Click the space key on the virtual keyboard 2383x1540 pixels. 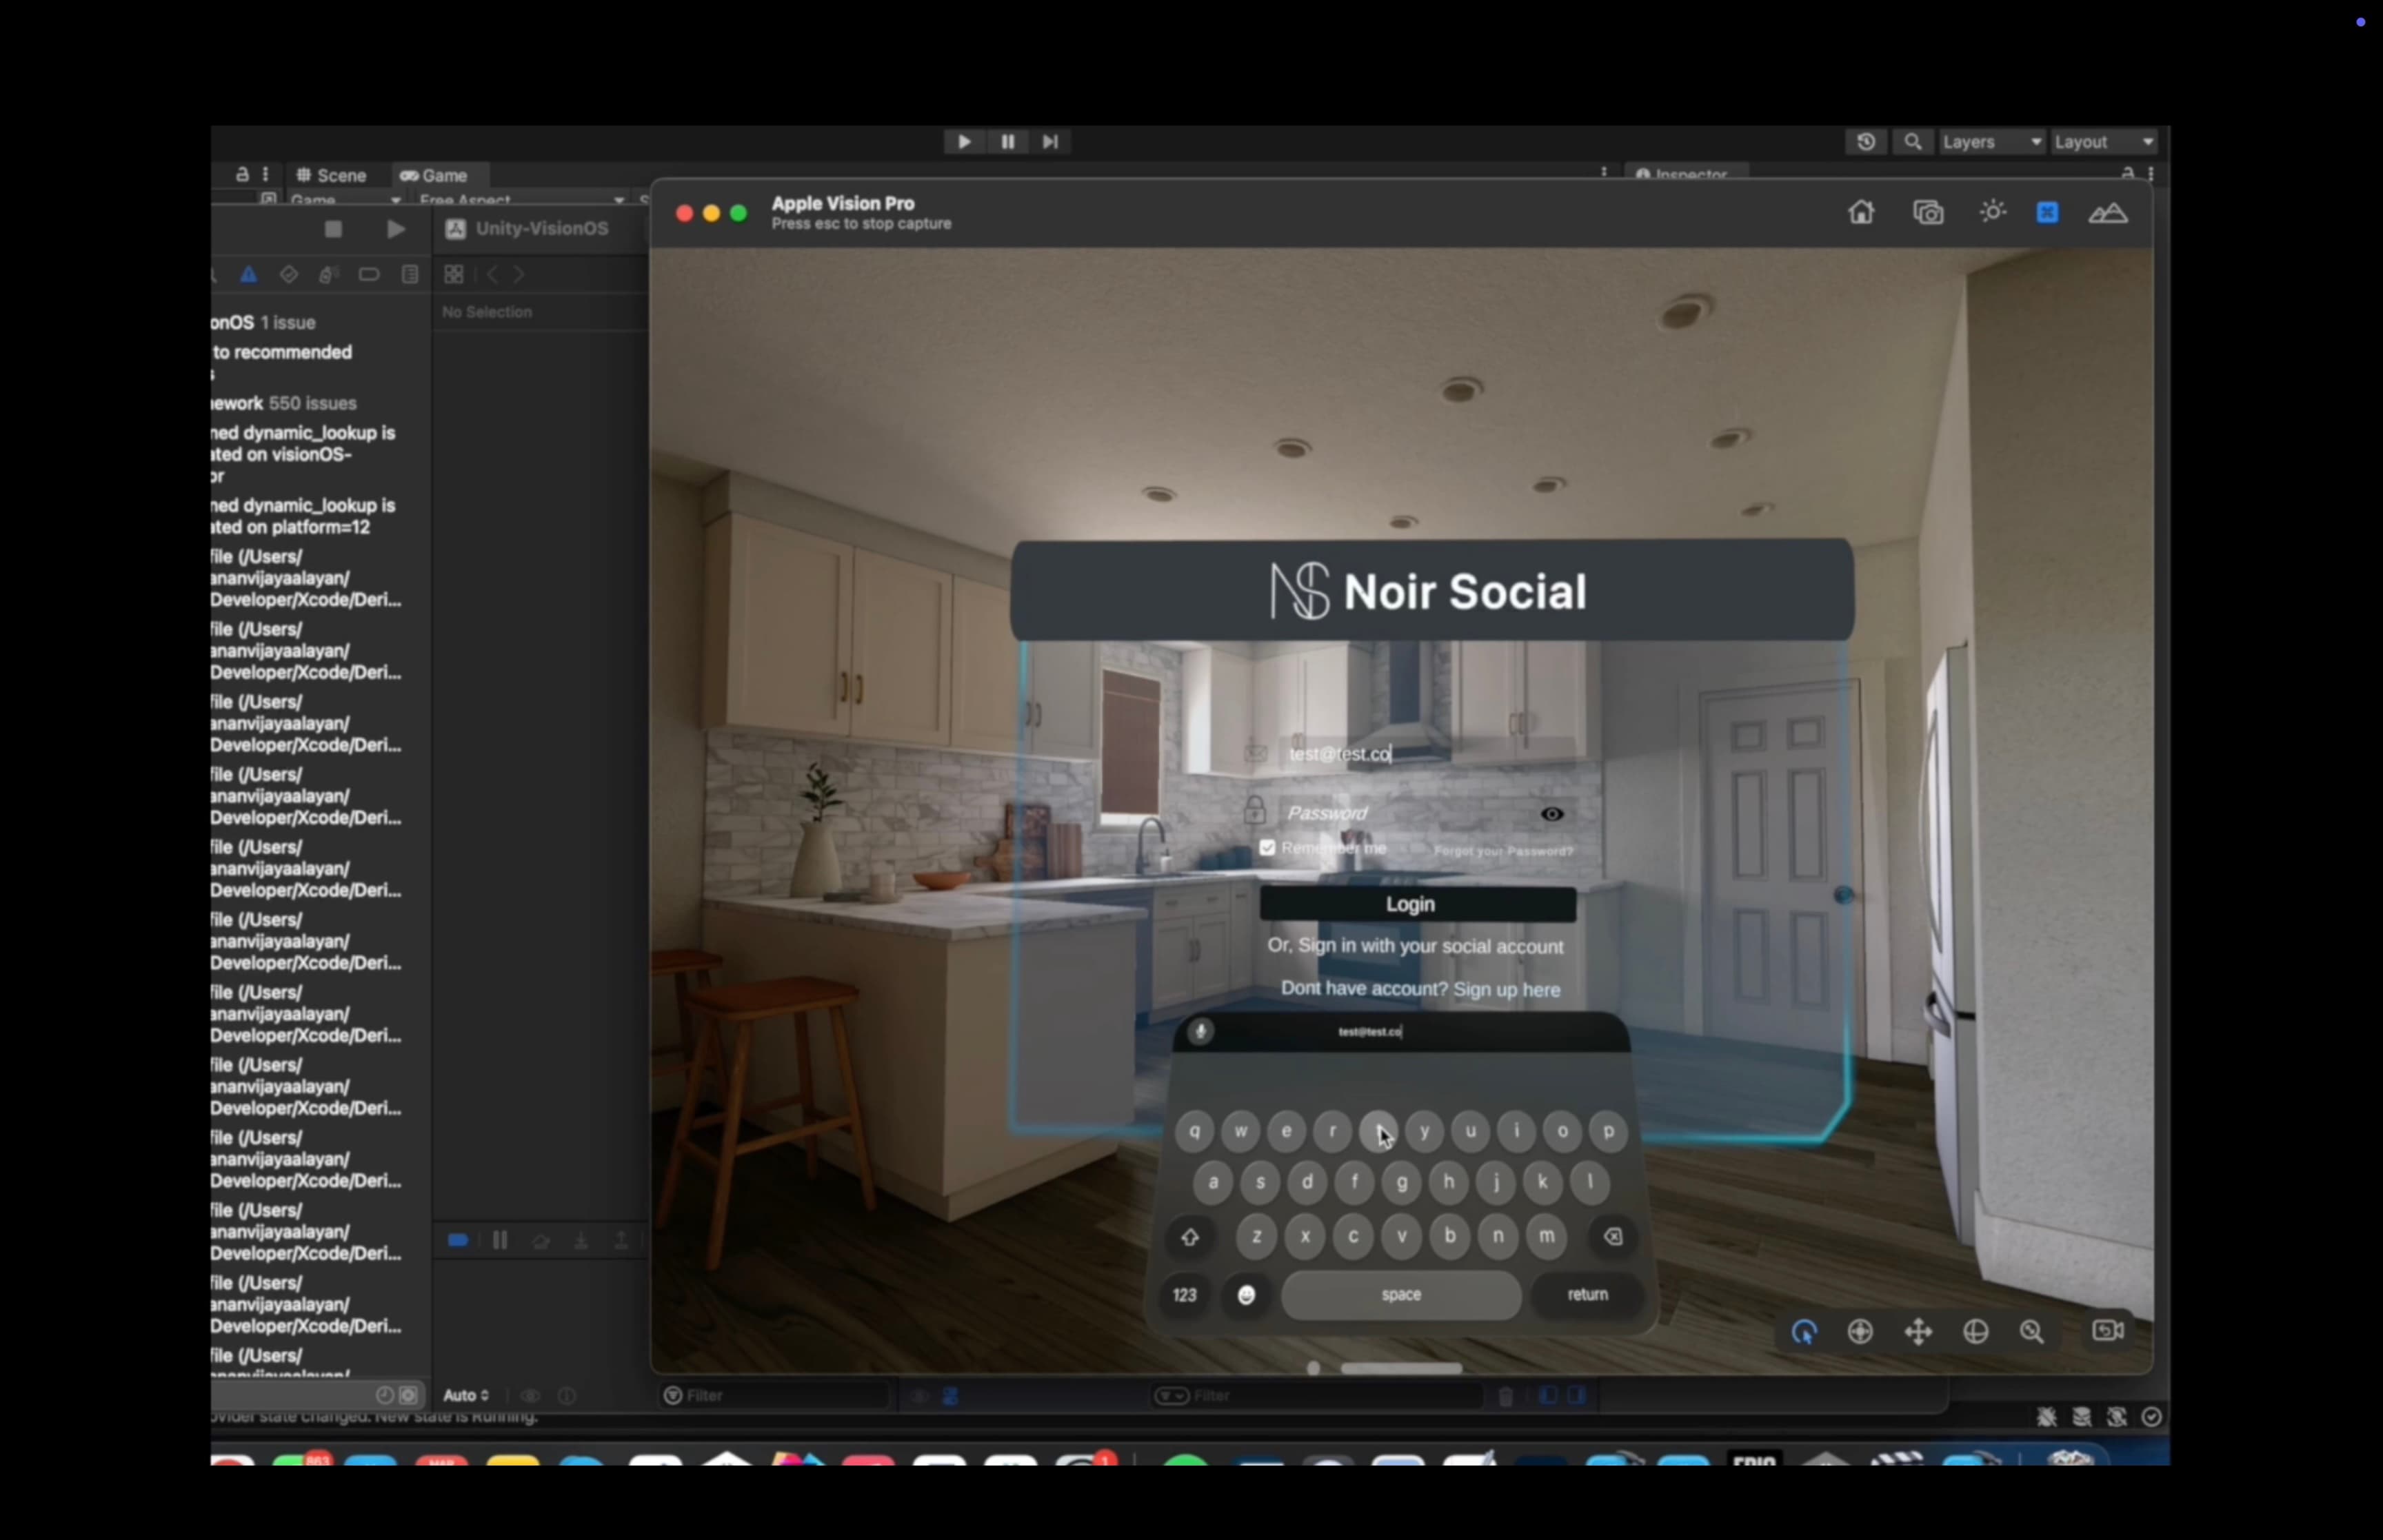[1401, 1294]
